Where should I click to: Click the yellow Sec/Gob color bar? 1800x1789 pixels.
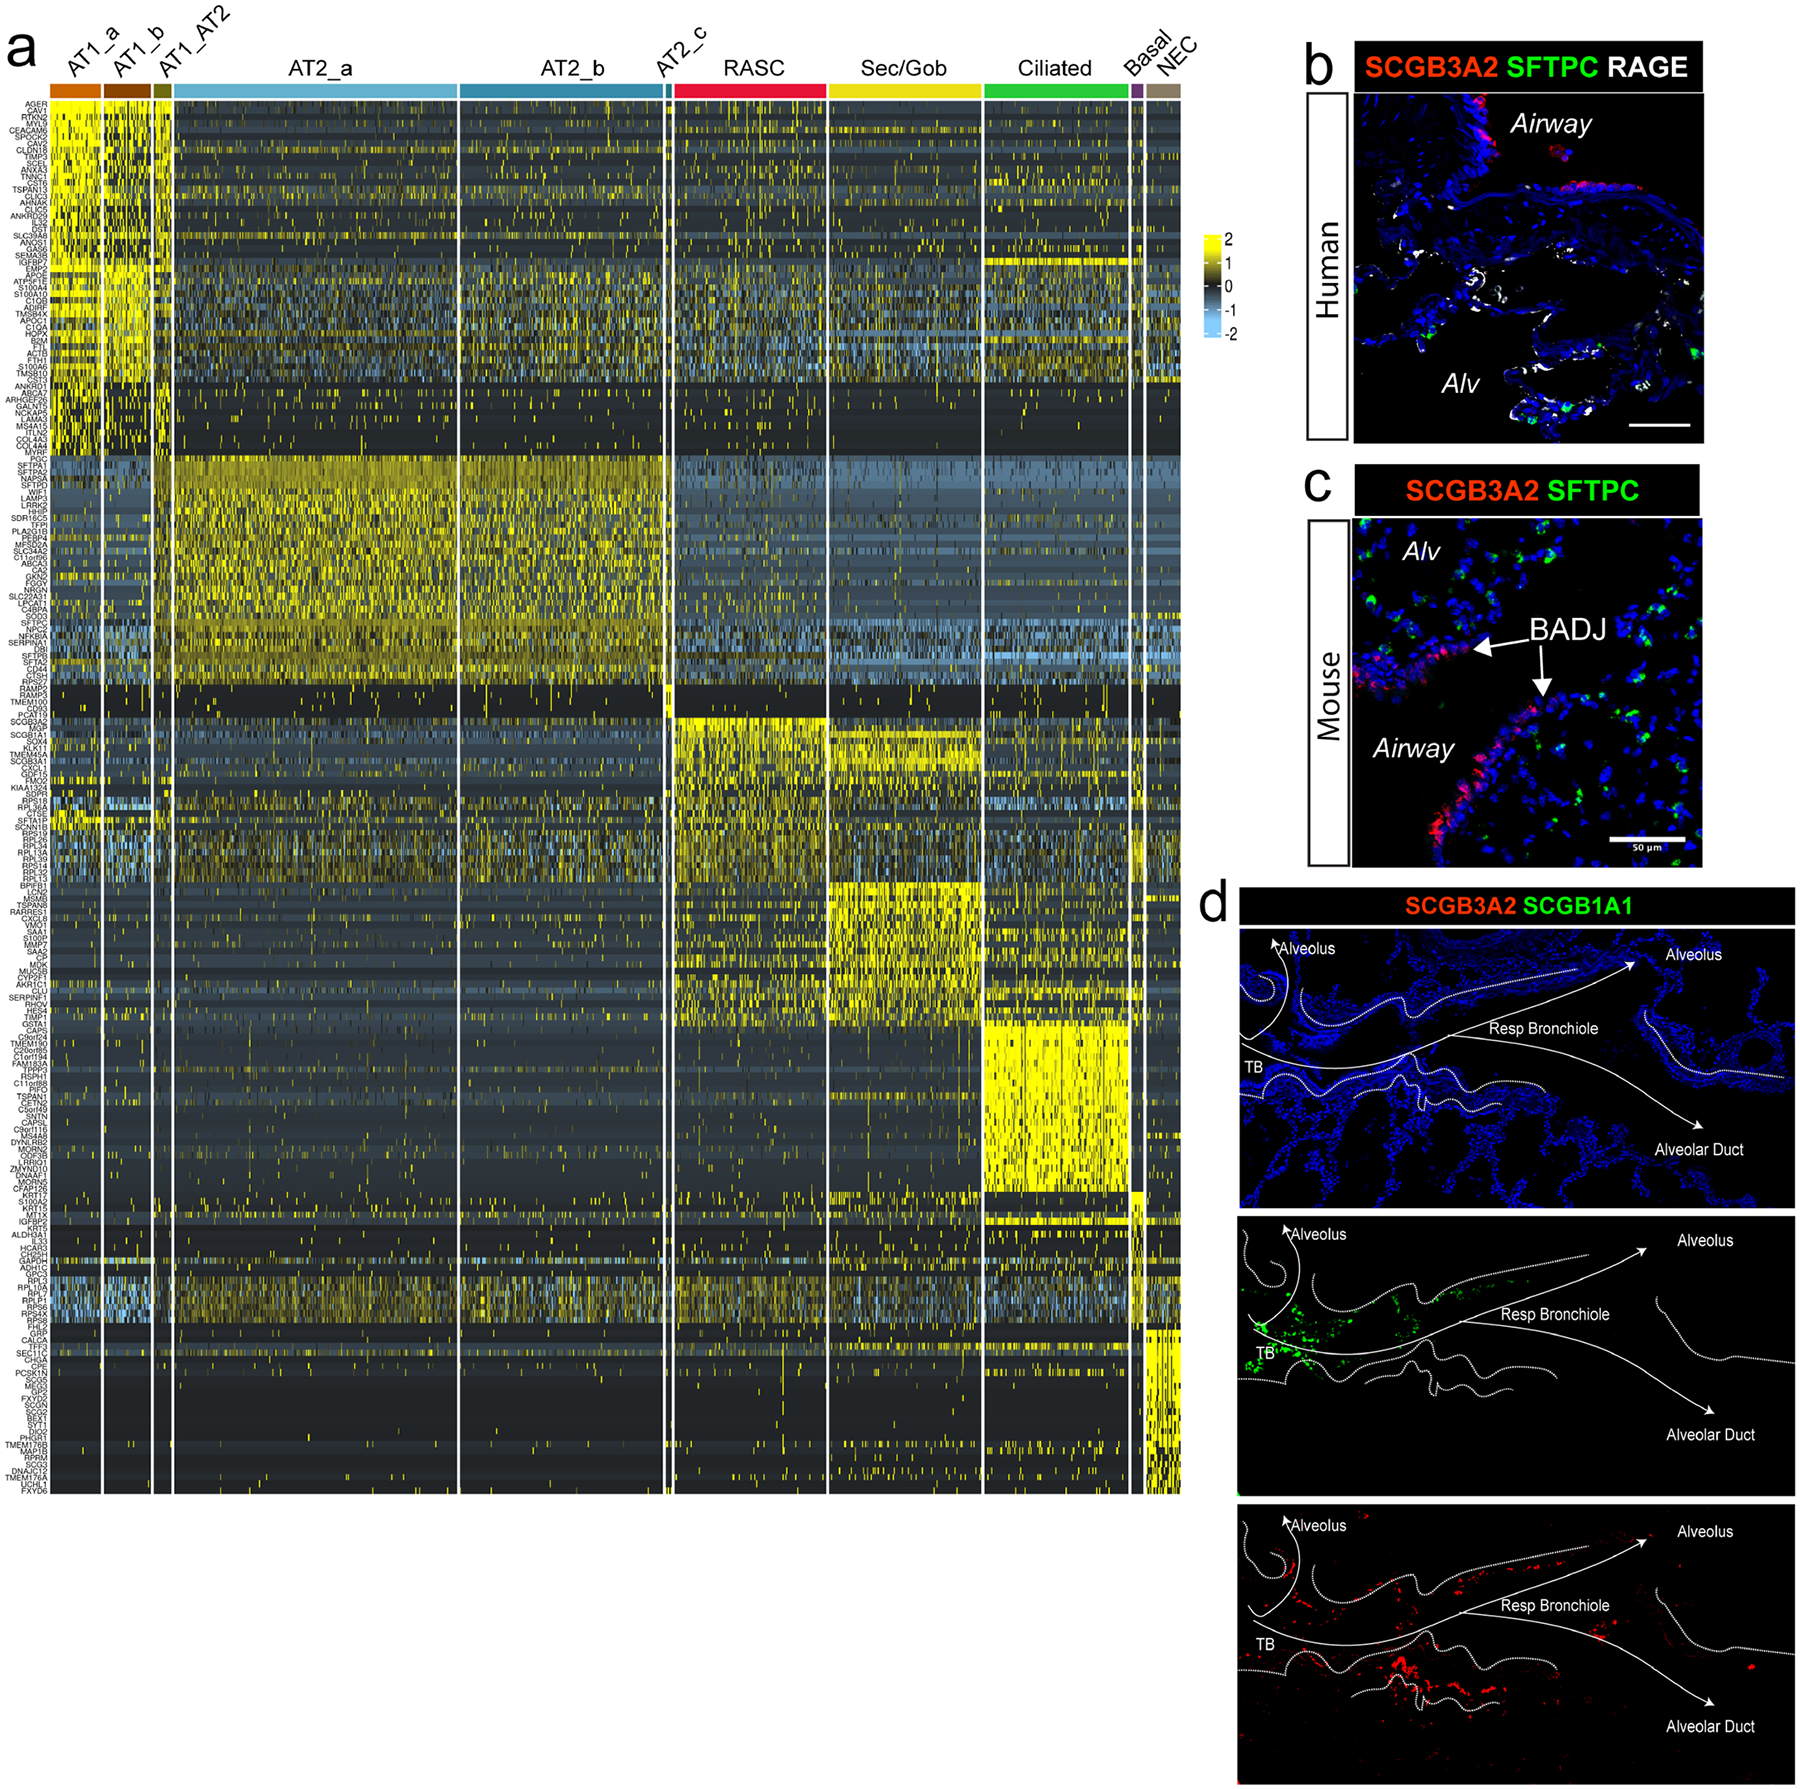[x=905, y=91]
